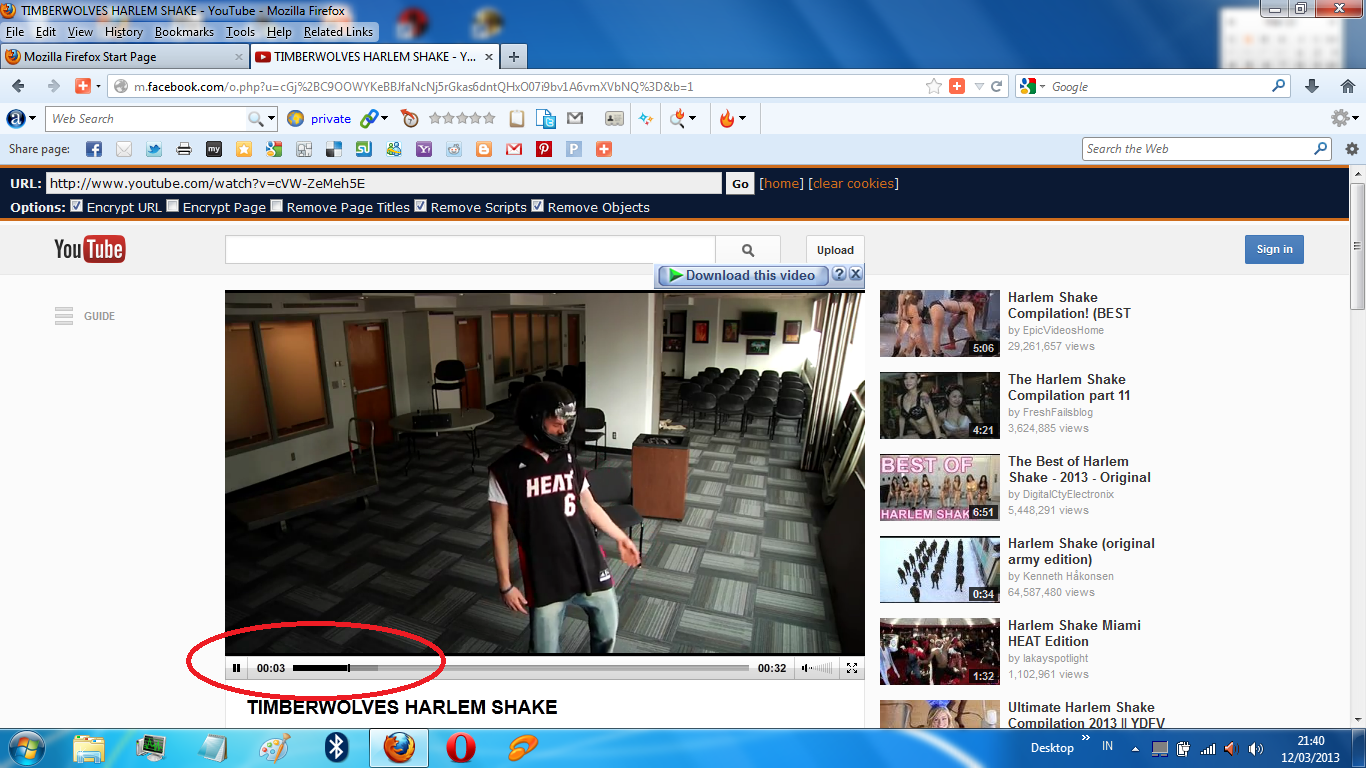Mute video with speaker icon
The height and width of the screenshot is (768, 1366).
click(806, 668)
